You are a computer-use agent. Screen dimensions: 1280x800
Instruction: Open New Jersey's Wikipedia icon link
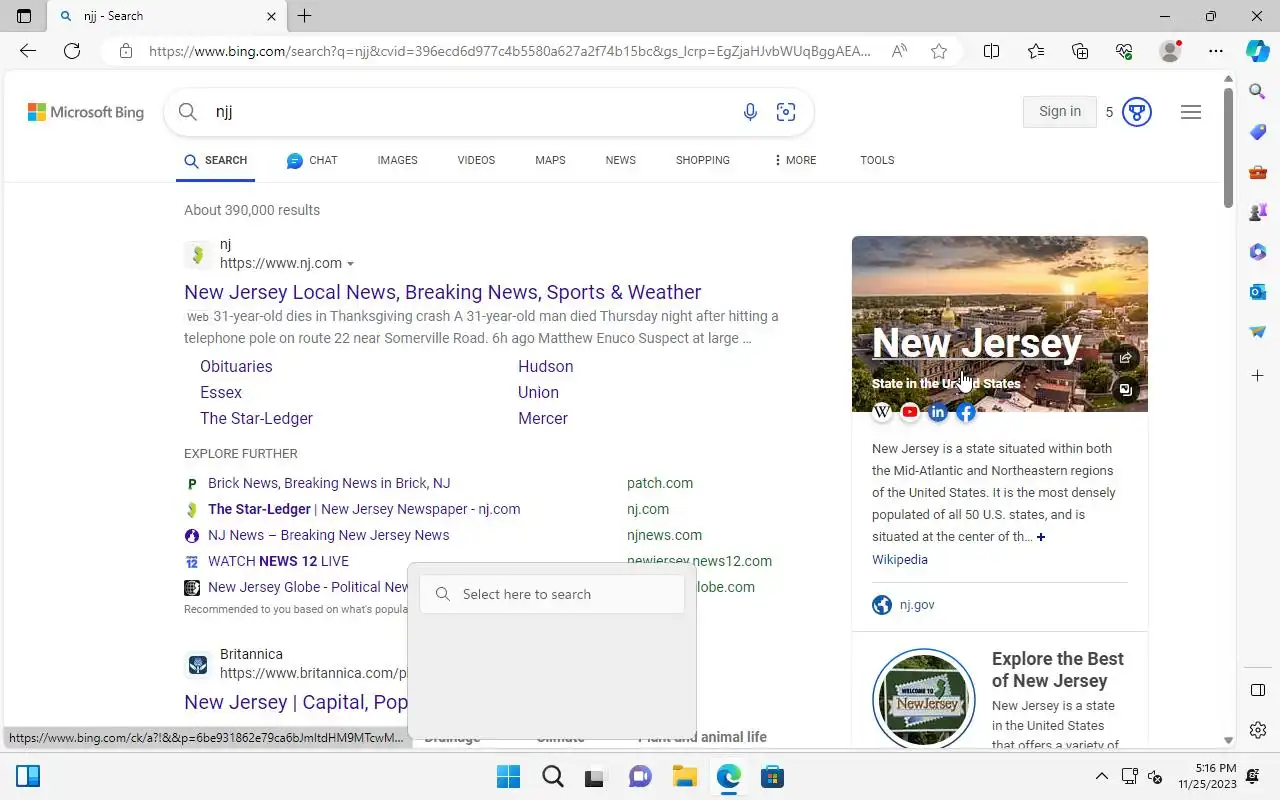point(882,412)
